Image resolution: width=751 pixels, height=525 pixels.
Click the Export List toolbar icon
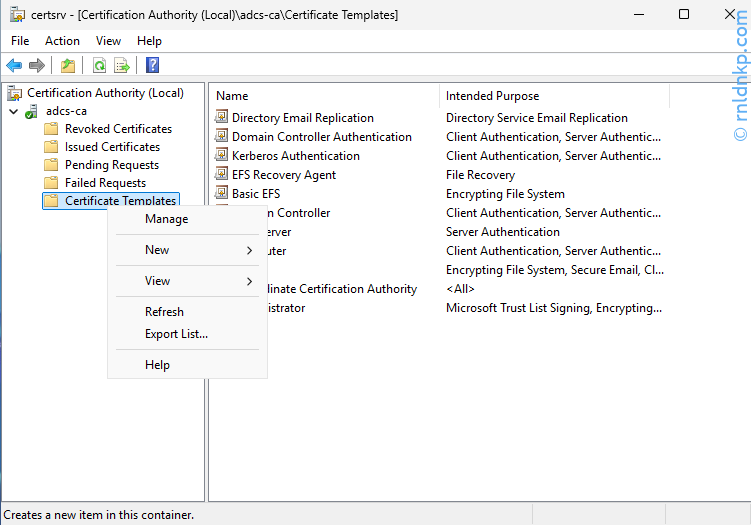pos(122,66)
